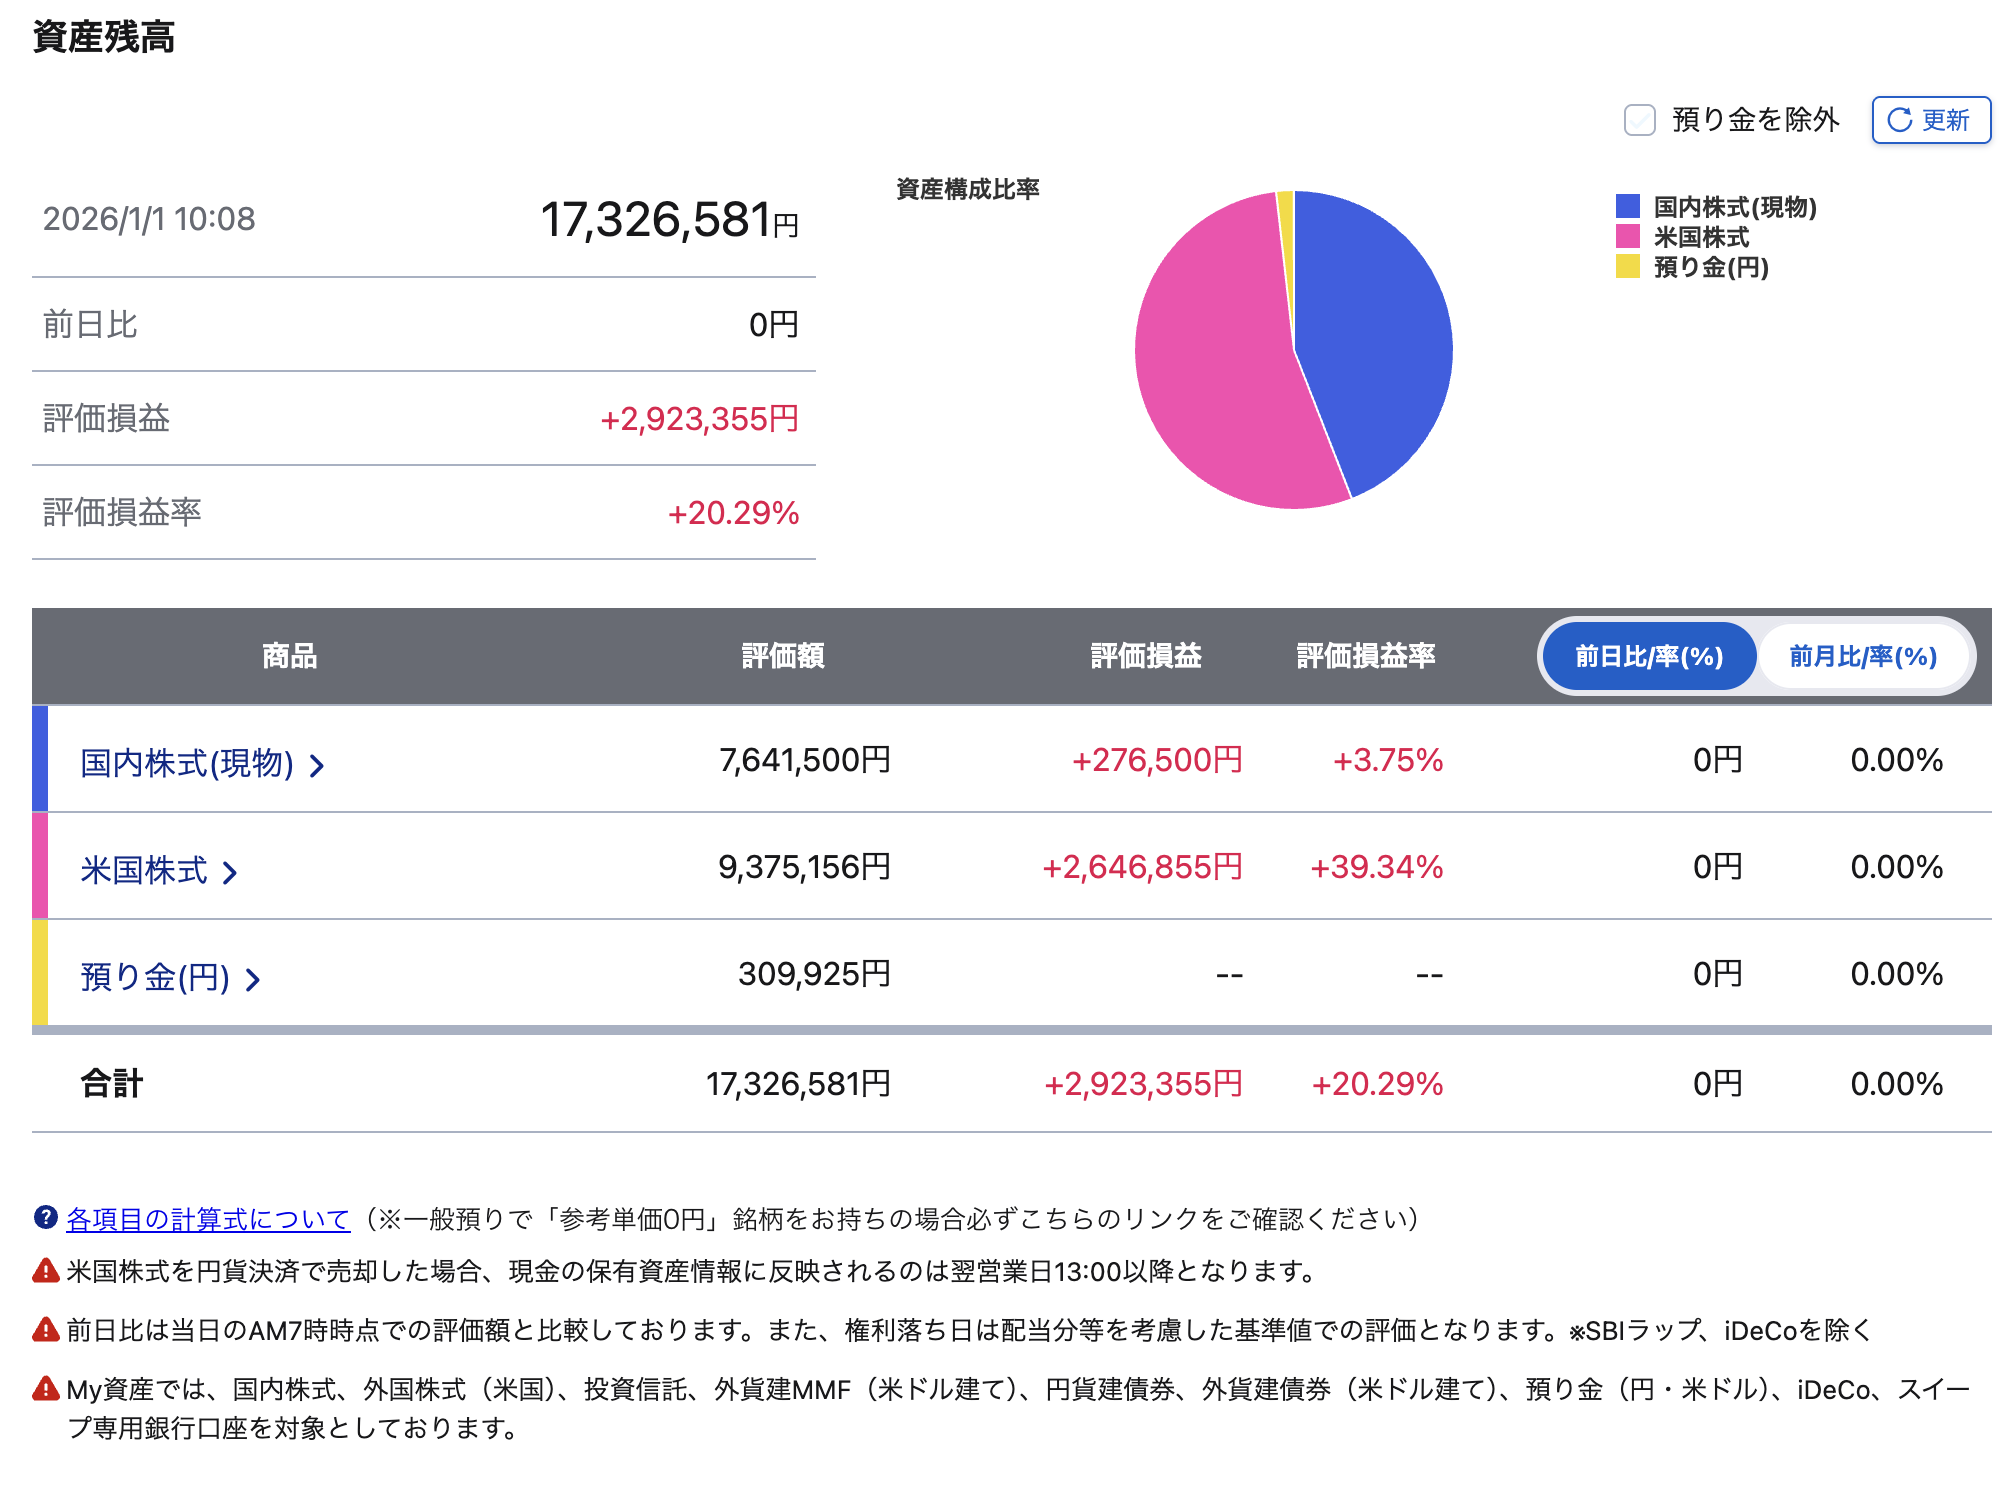Expand 国内株式(現物) row chevron
This screenshot has height=1491, width=2010.
(x=317, y=766)
